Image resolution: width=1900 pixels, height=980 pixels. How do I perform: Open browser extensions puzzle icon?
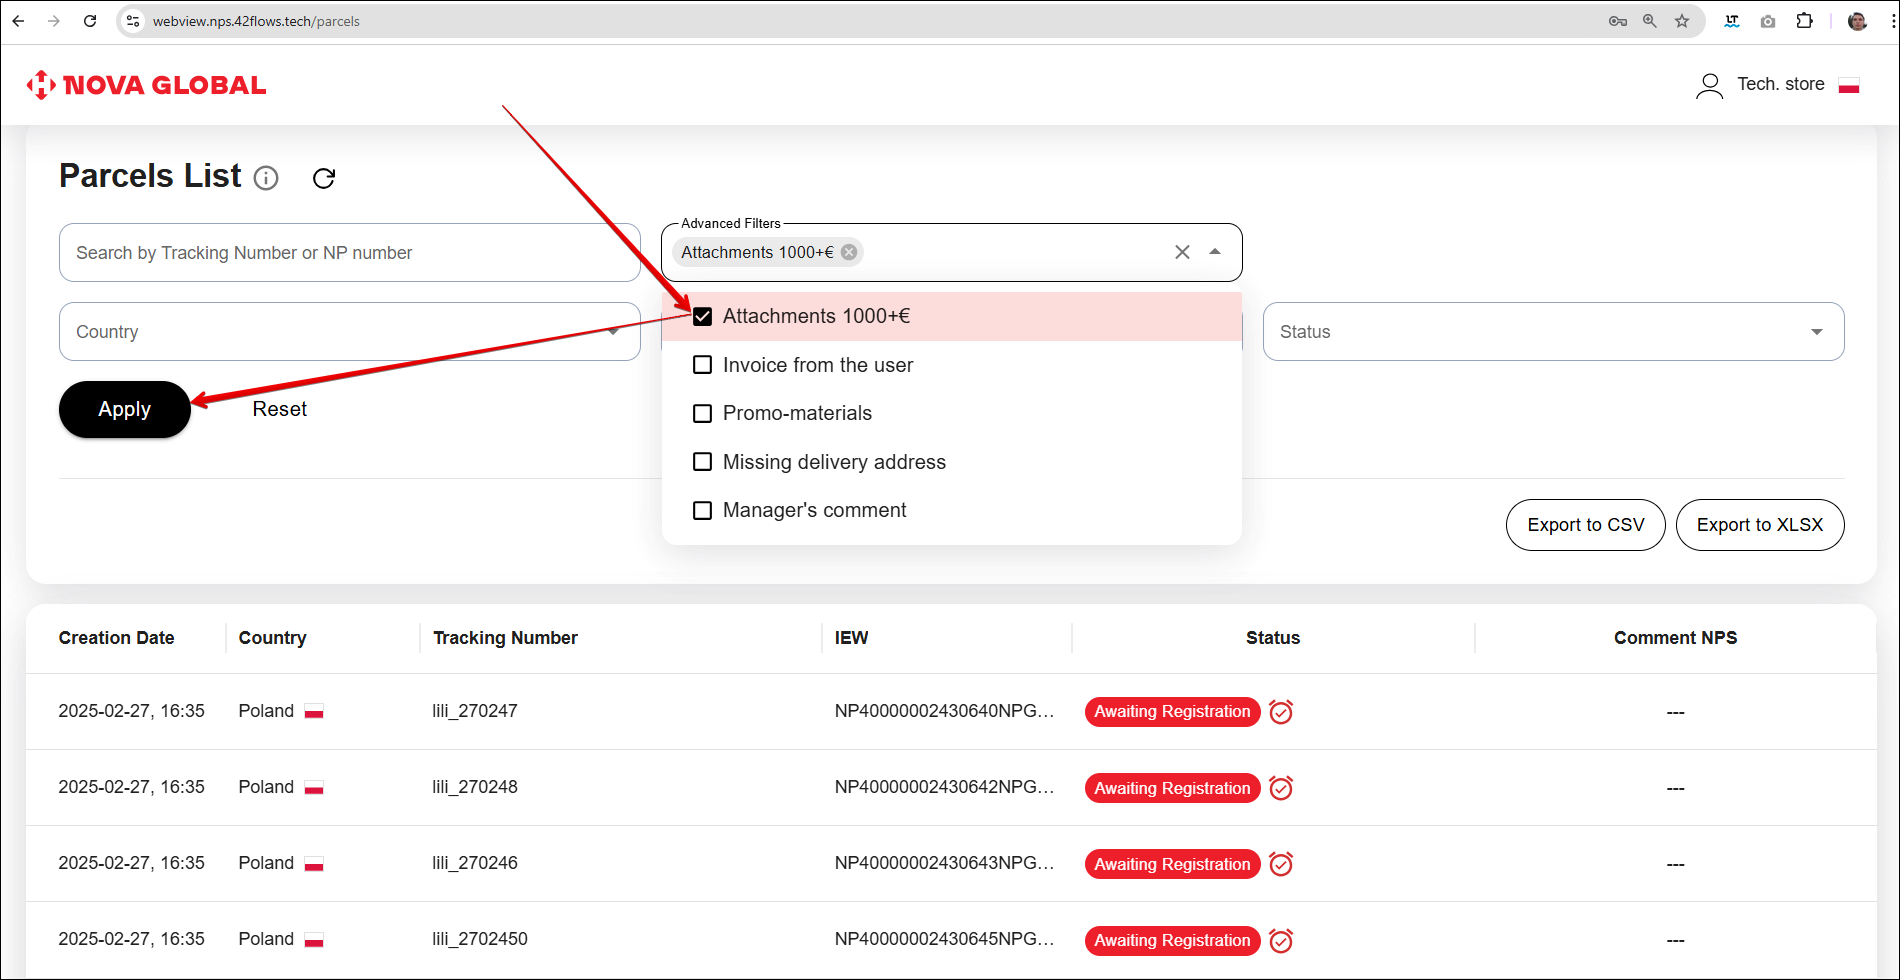1804,21
